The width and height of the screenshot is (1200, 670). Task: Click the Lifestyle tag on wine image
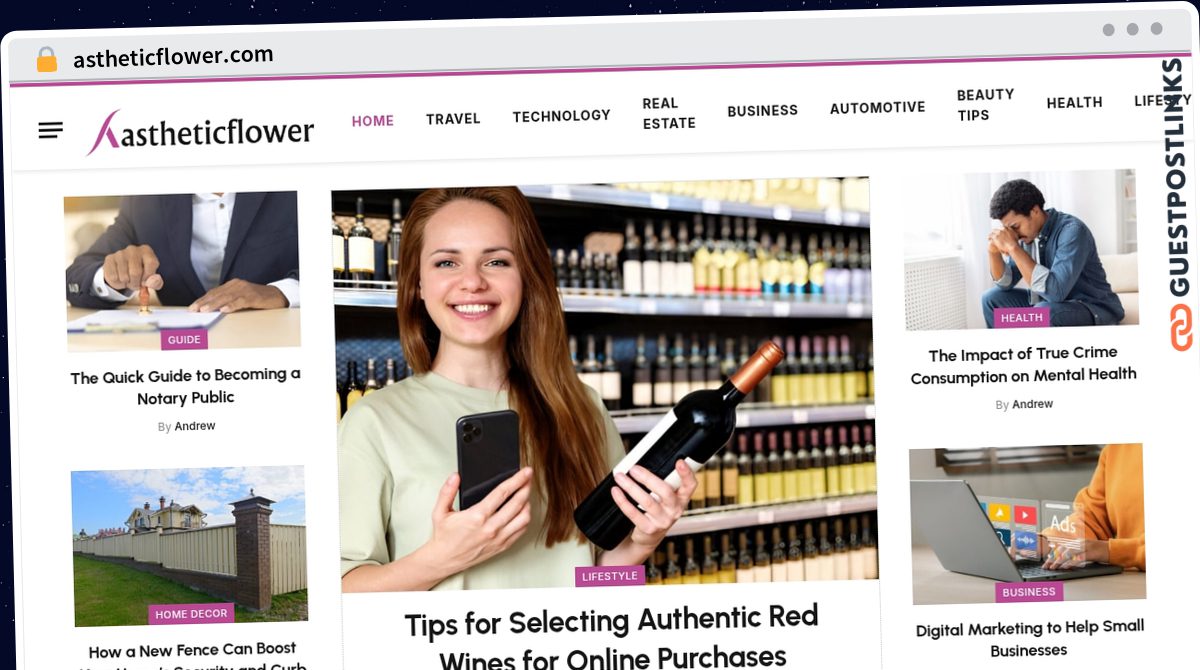point(610,576)
